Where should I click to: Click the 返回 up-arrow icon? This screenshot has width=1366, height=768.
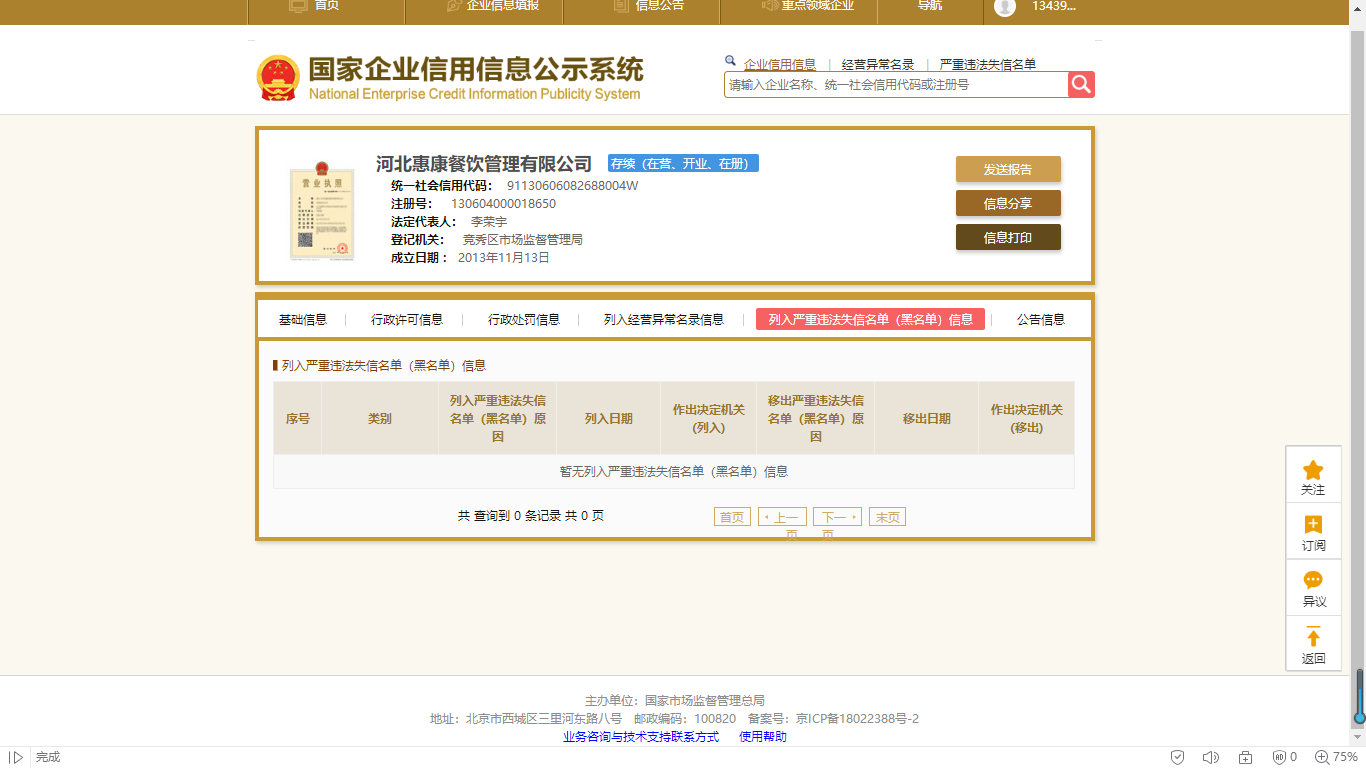(x=1313, y=637)
